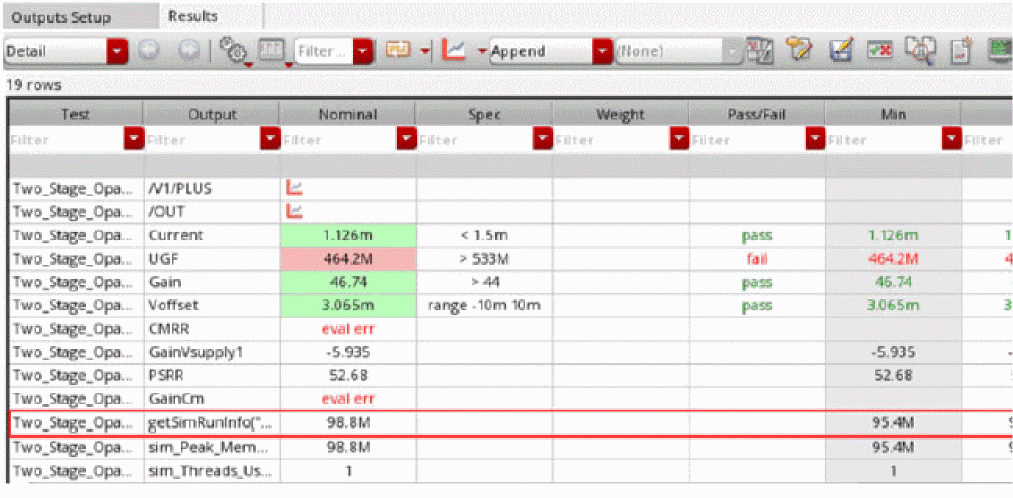Expand the Append plot mode dropdown
1013x498 pixels.
coord(601,50)
